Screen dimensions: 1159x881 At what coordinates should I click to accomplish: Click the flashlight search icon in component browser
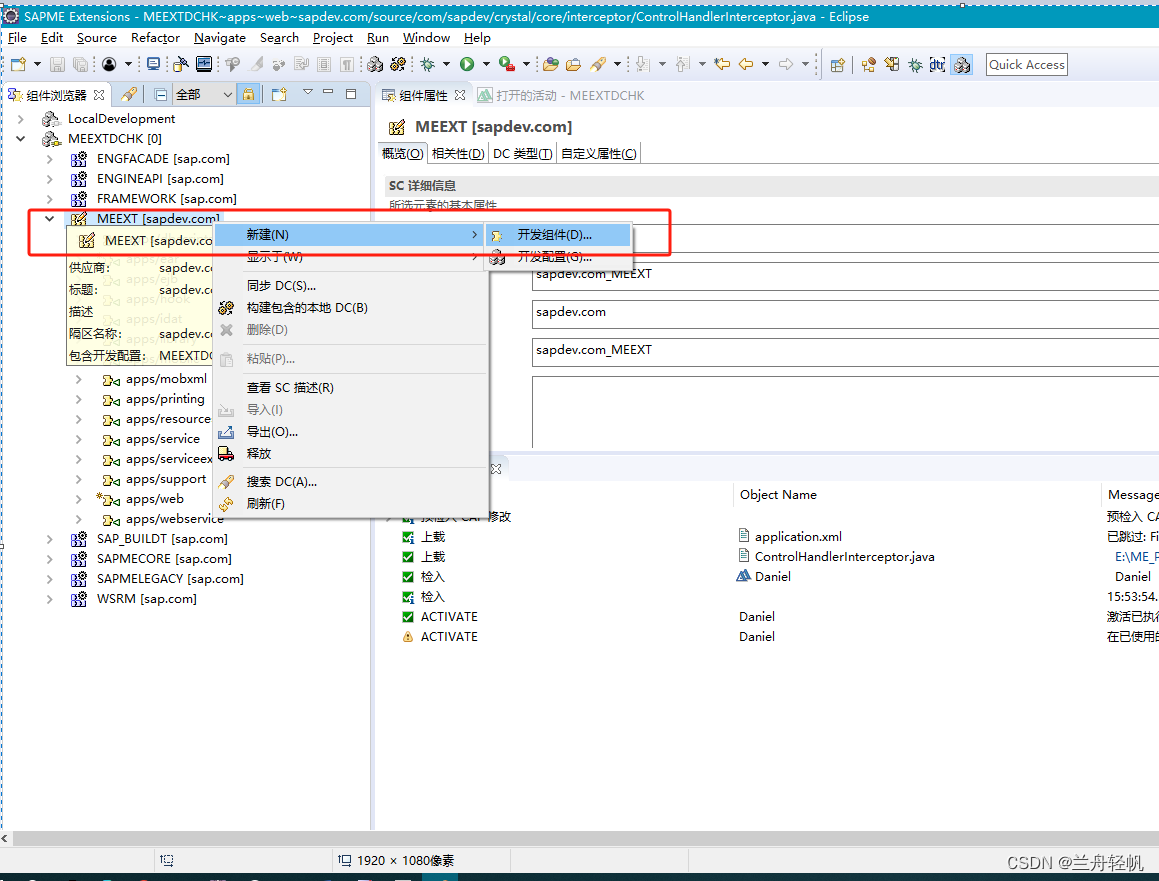click(x=129, y=95)
